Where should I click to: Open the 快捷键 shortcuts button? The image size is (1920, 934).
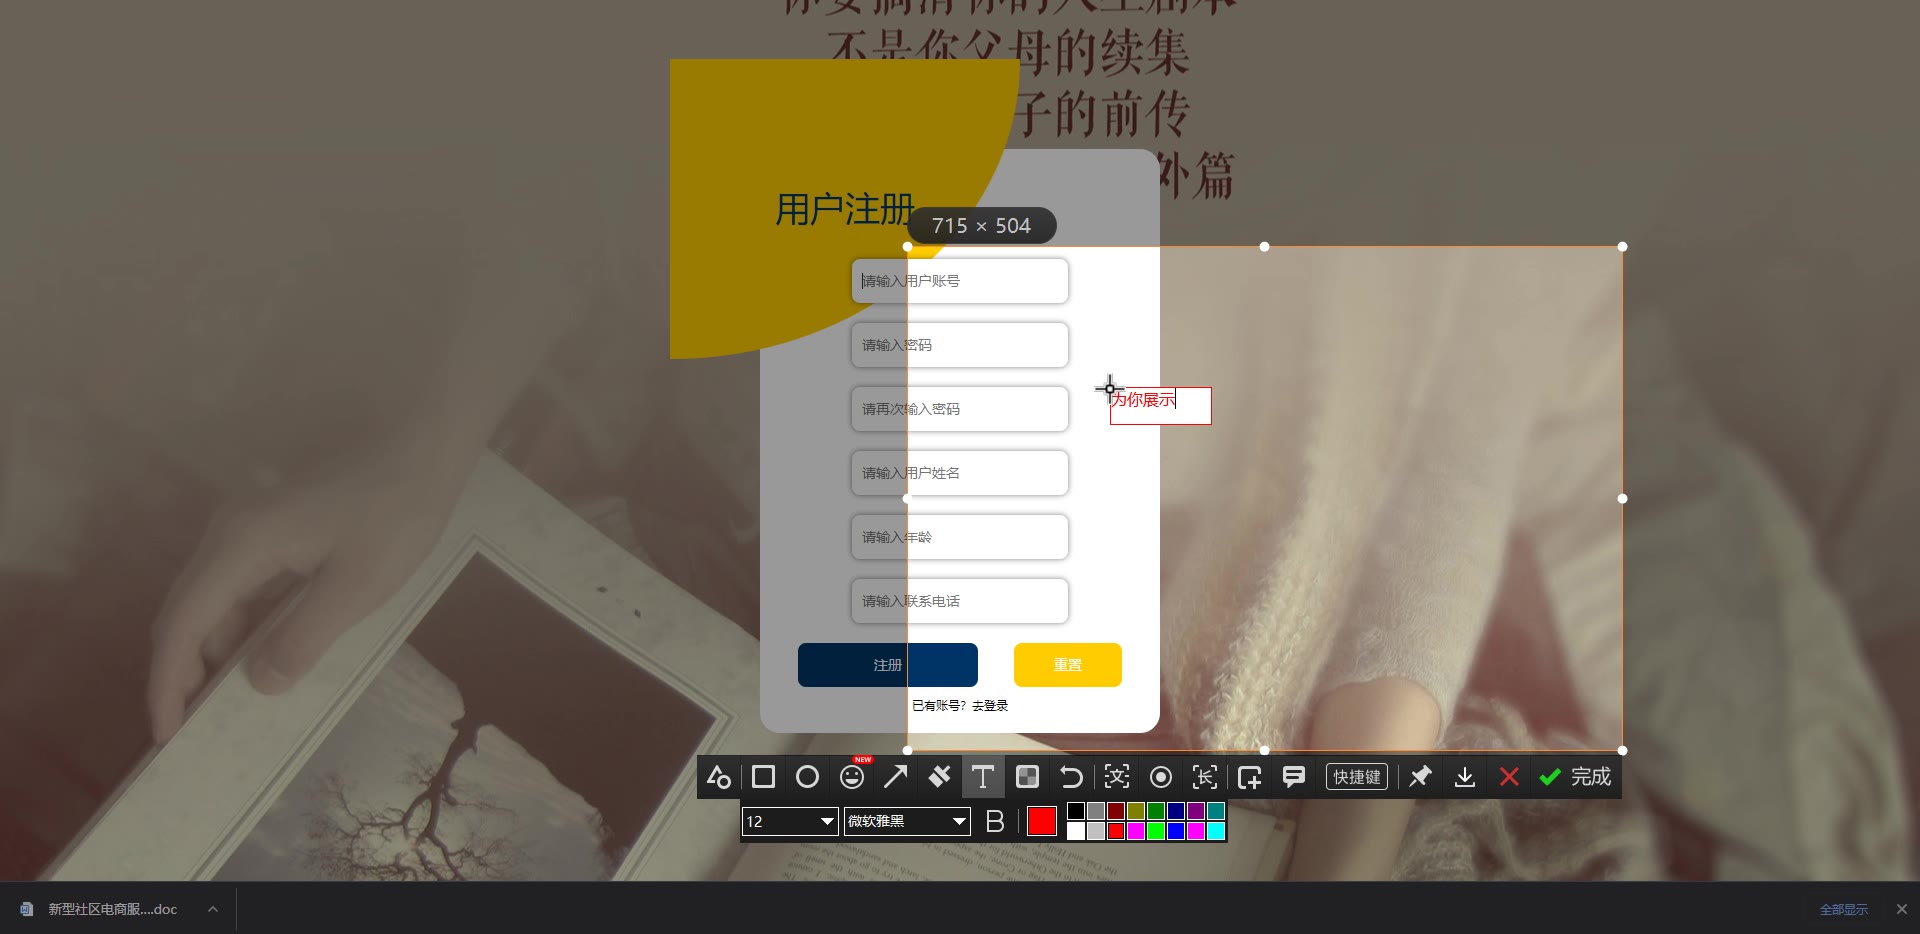[x=1357, y=777]
